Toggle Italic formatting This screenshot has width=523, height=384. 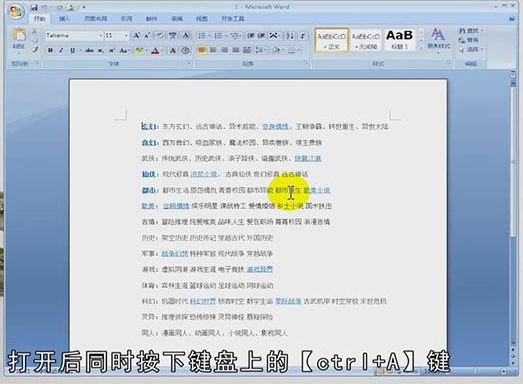61,50
